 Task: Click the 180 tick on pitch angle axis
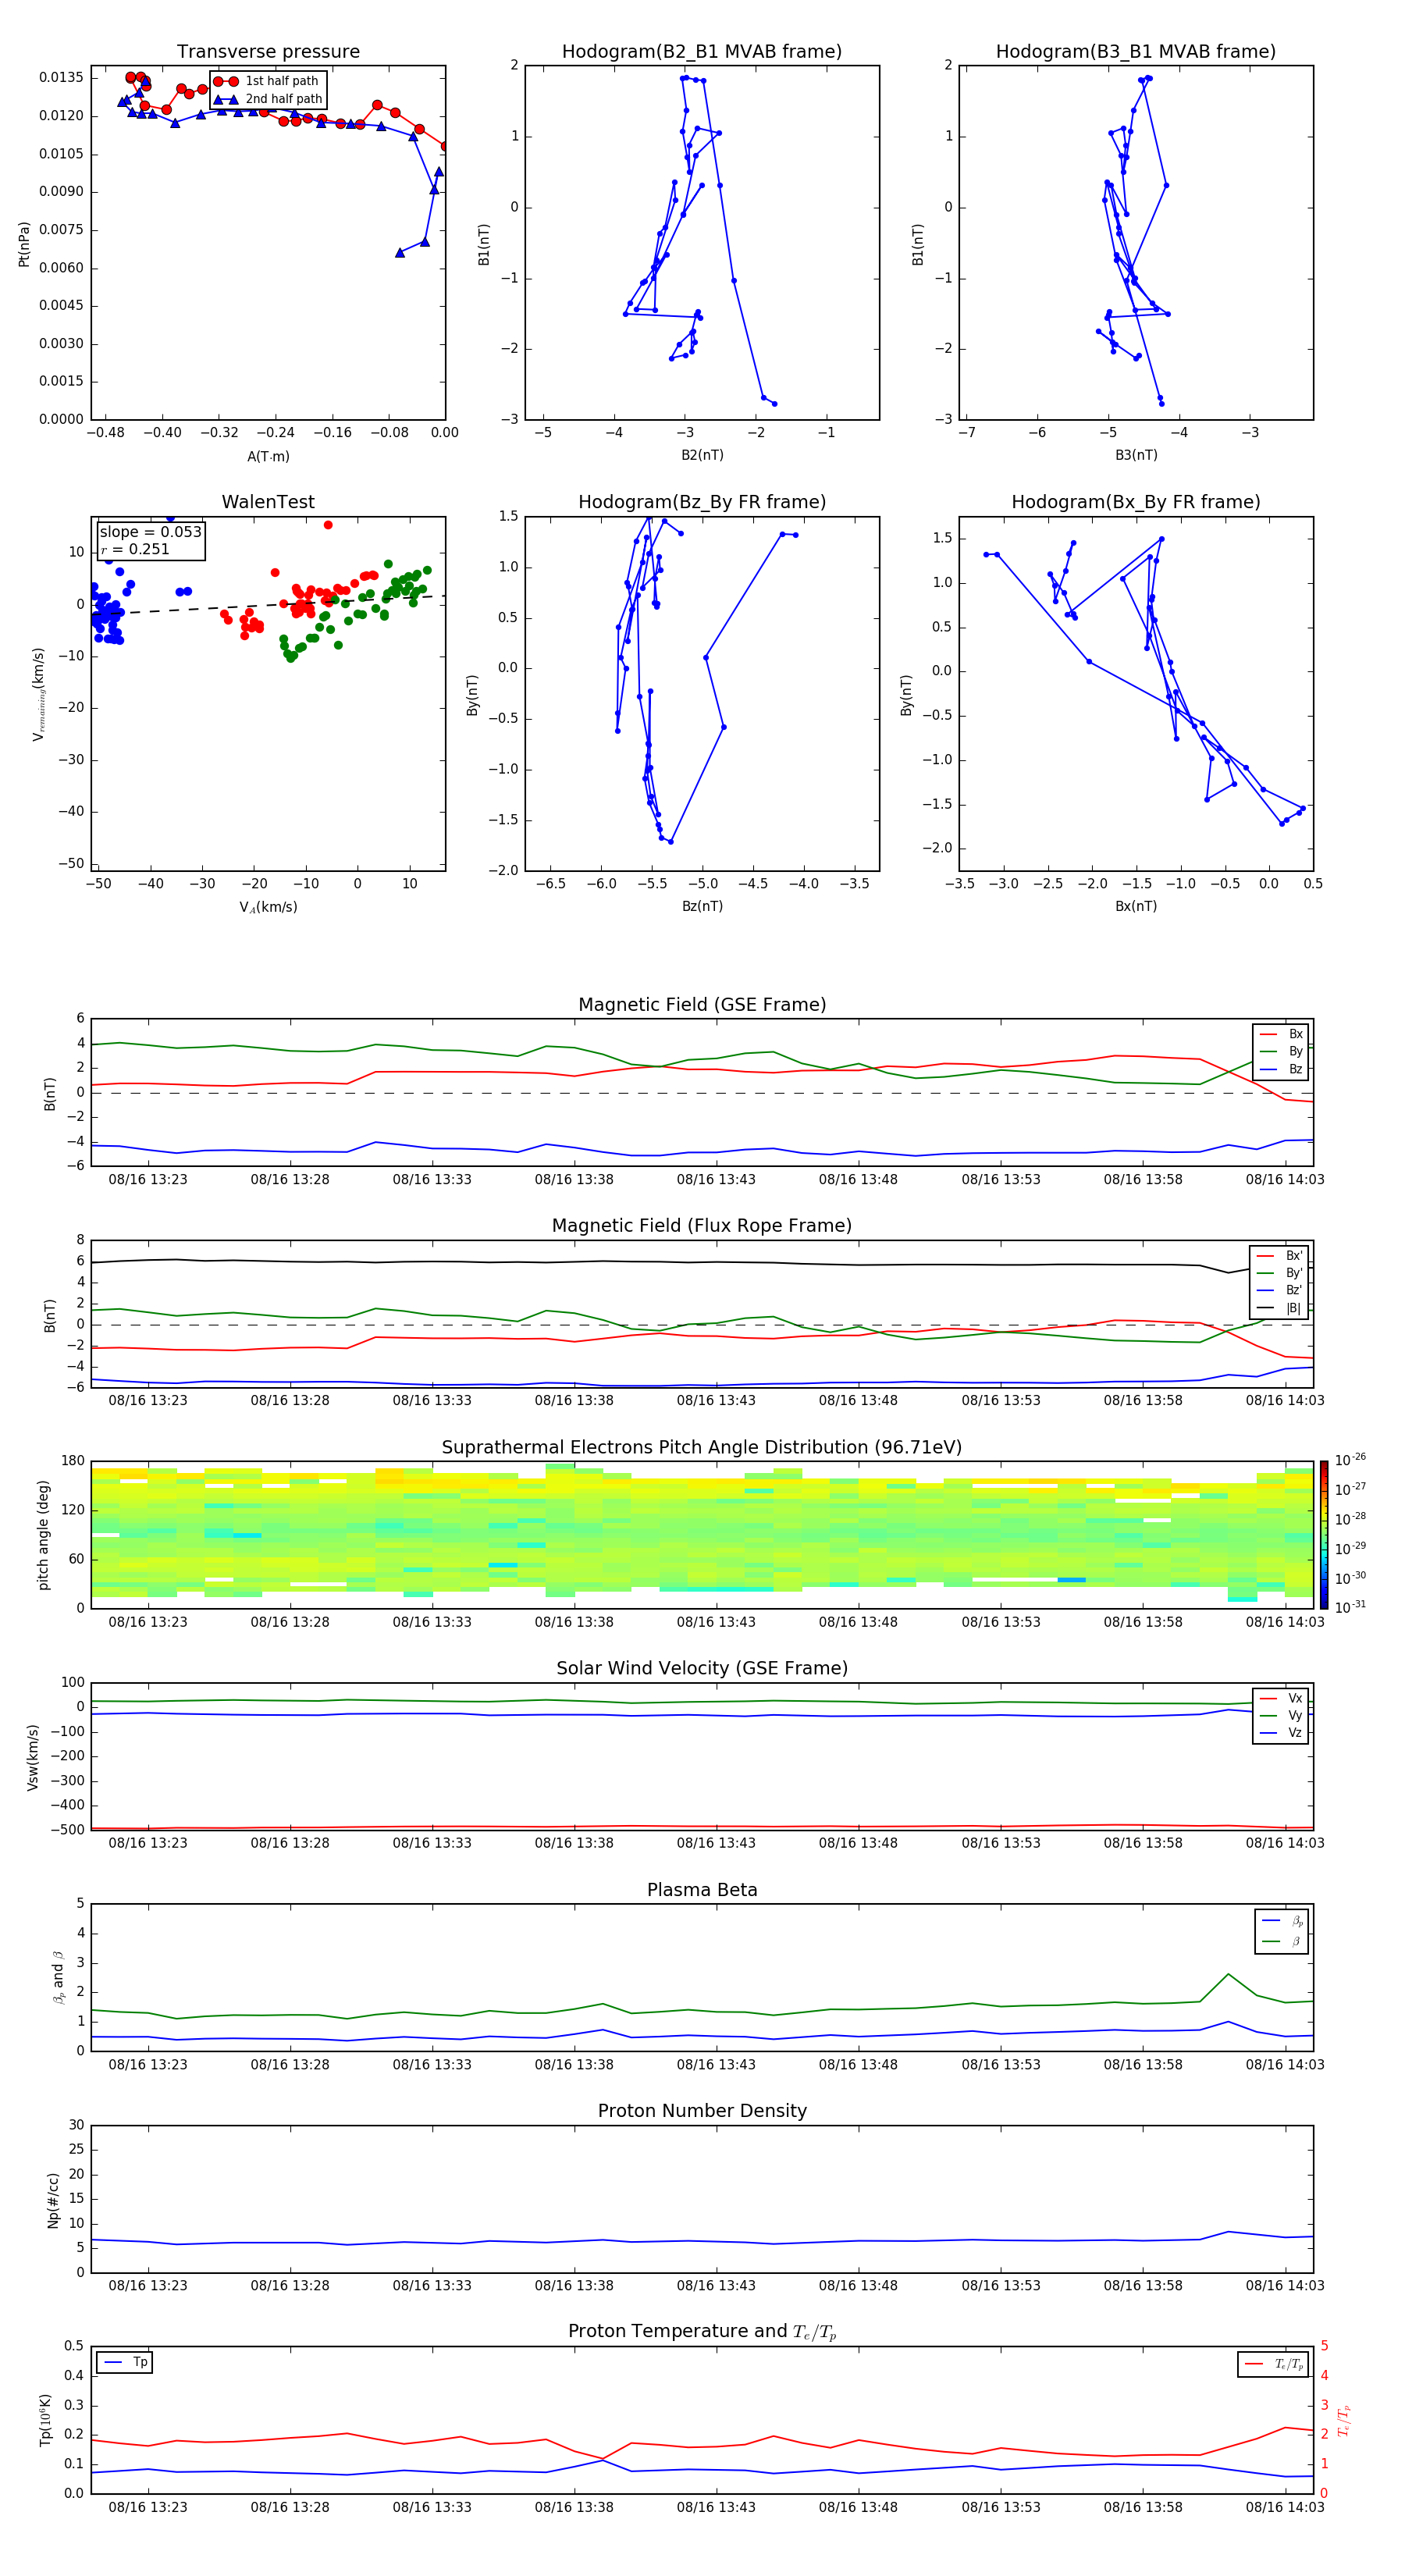tap(73, 1461)
